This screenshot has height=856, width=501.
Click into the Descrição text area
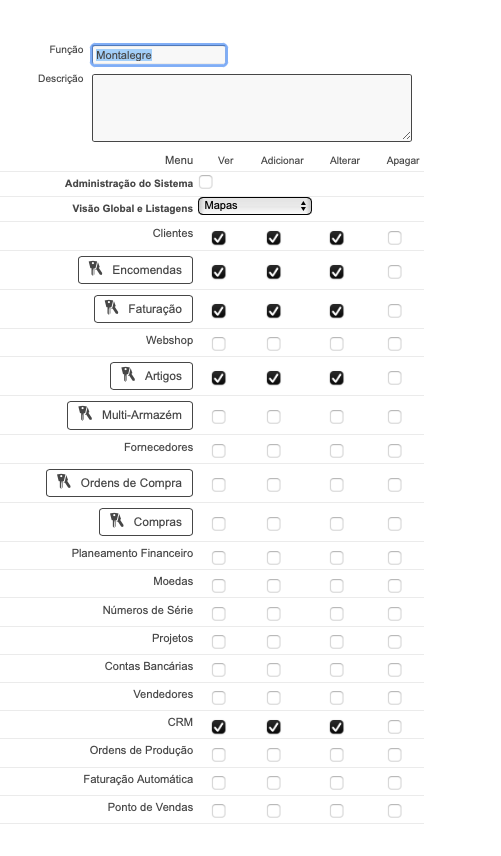coord(252,108)
